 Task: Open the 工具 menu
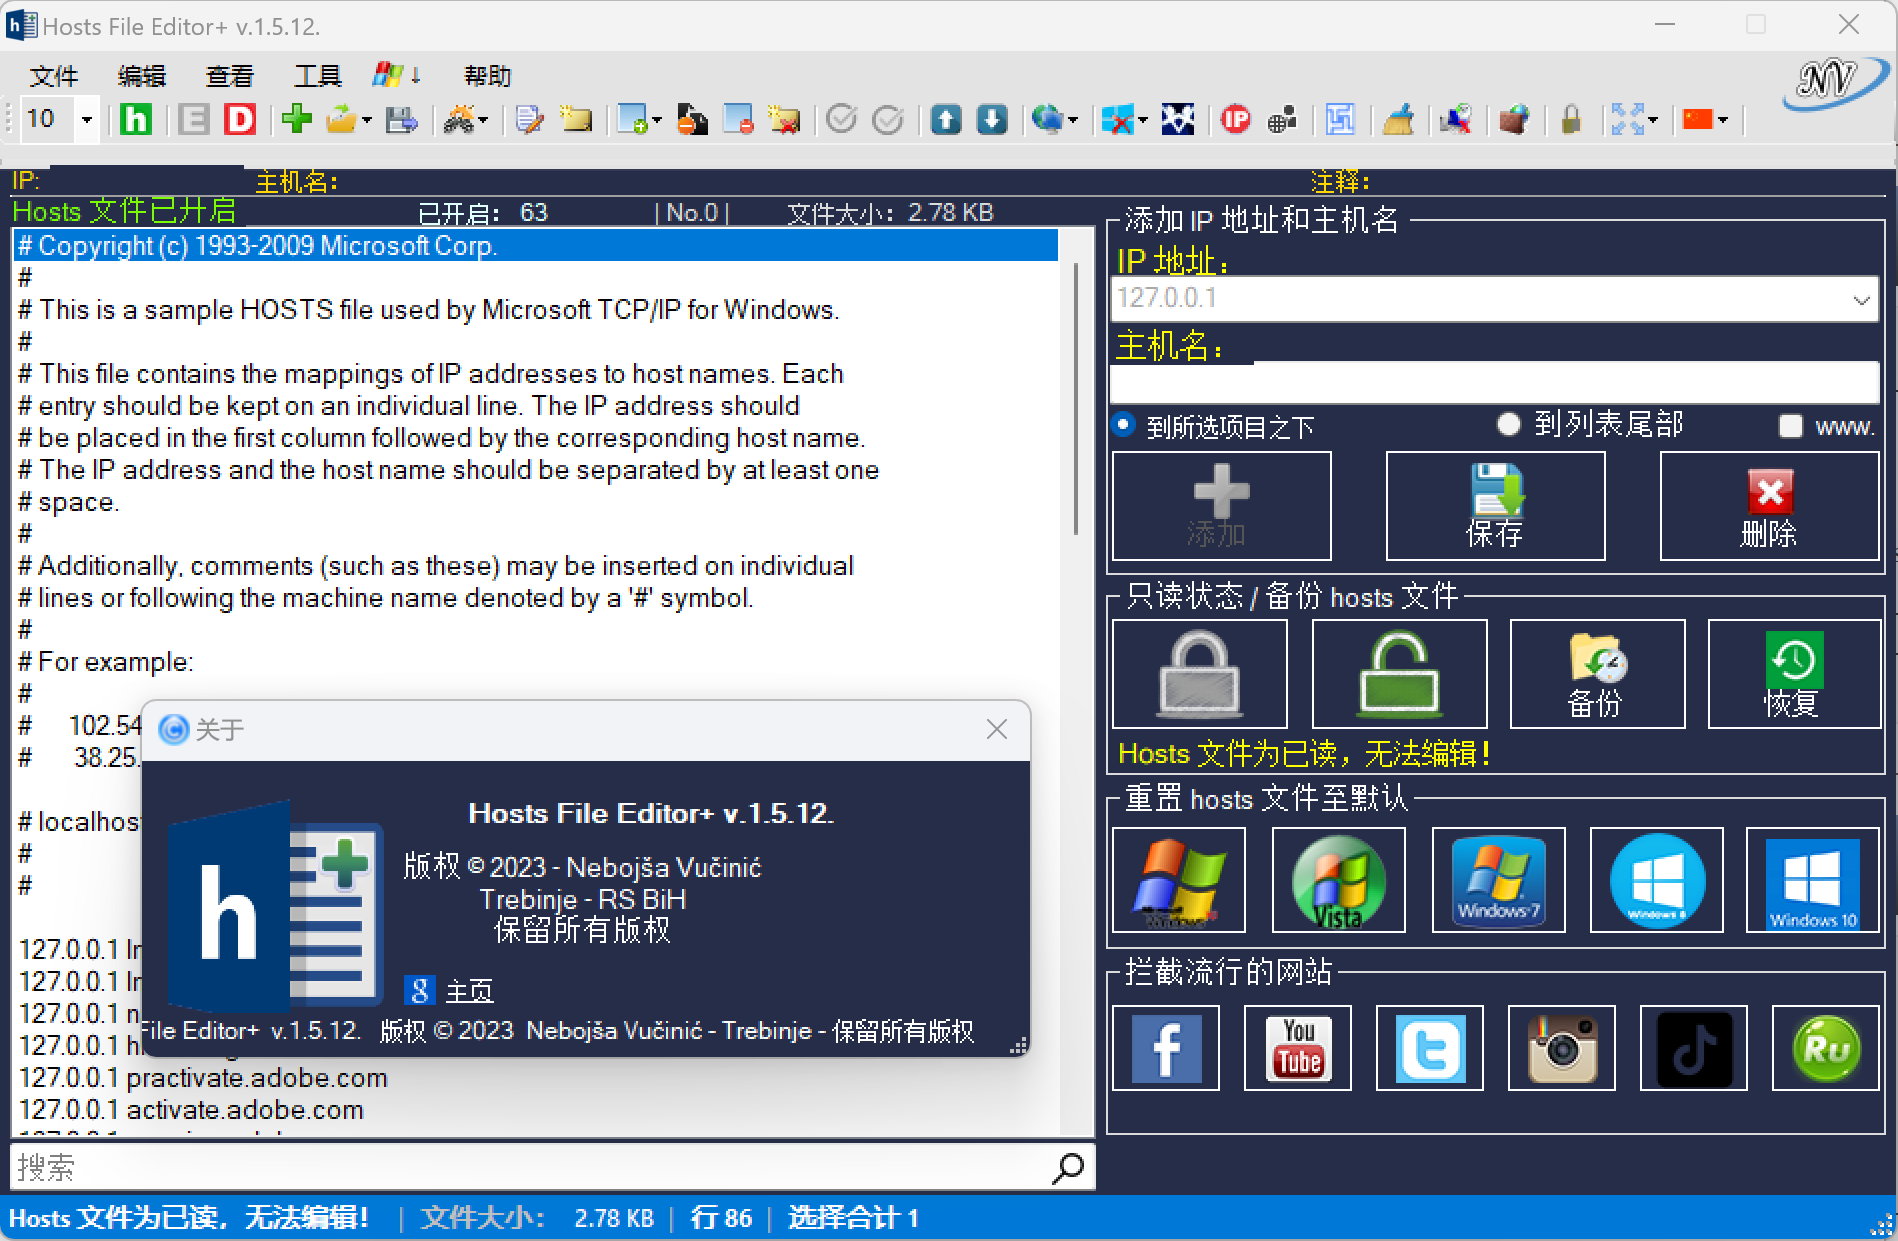point(318,76)
